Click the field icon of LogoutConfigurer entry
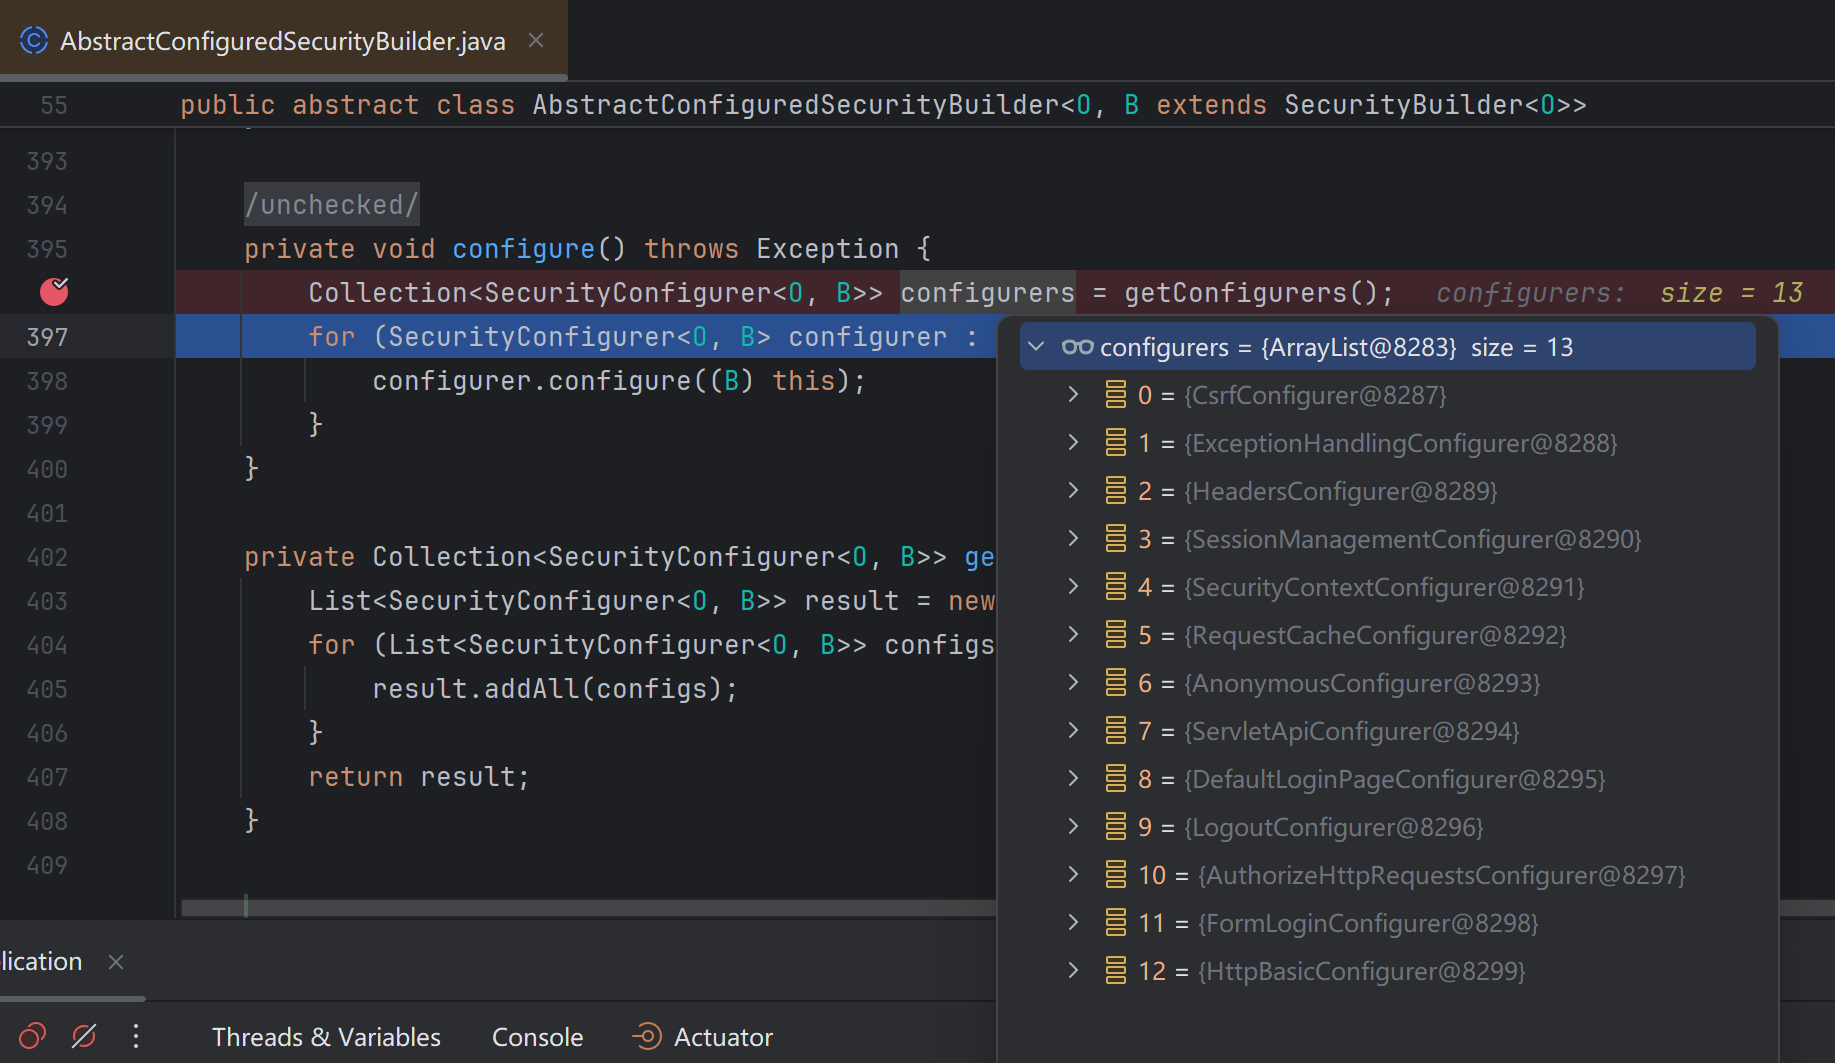This screenshot has height=1063, width=1835. click(x=1116, y=827)
